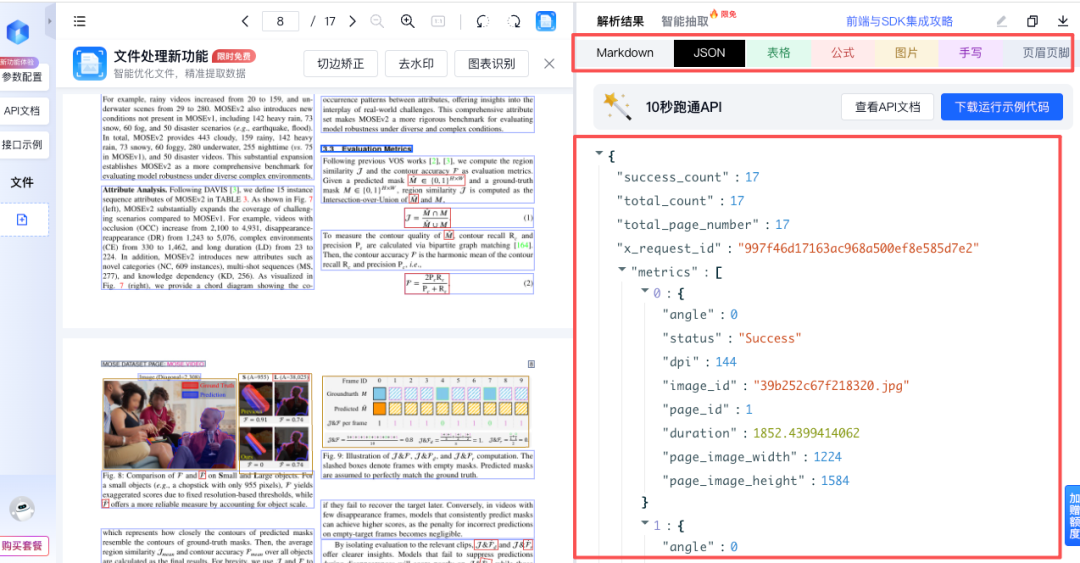The image size is (1080, 563).
Task: Click the Fig. 8 comparison image
Action: click(x=207, y=422)
